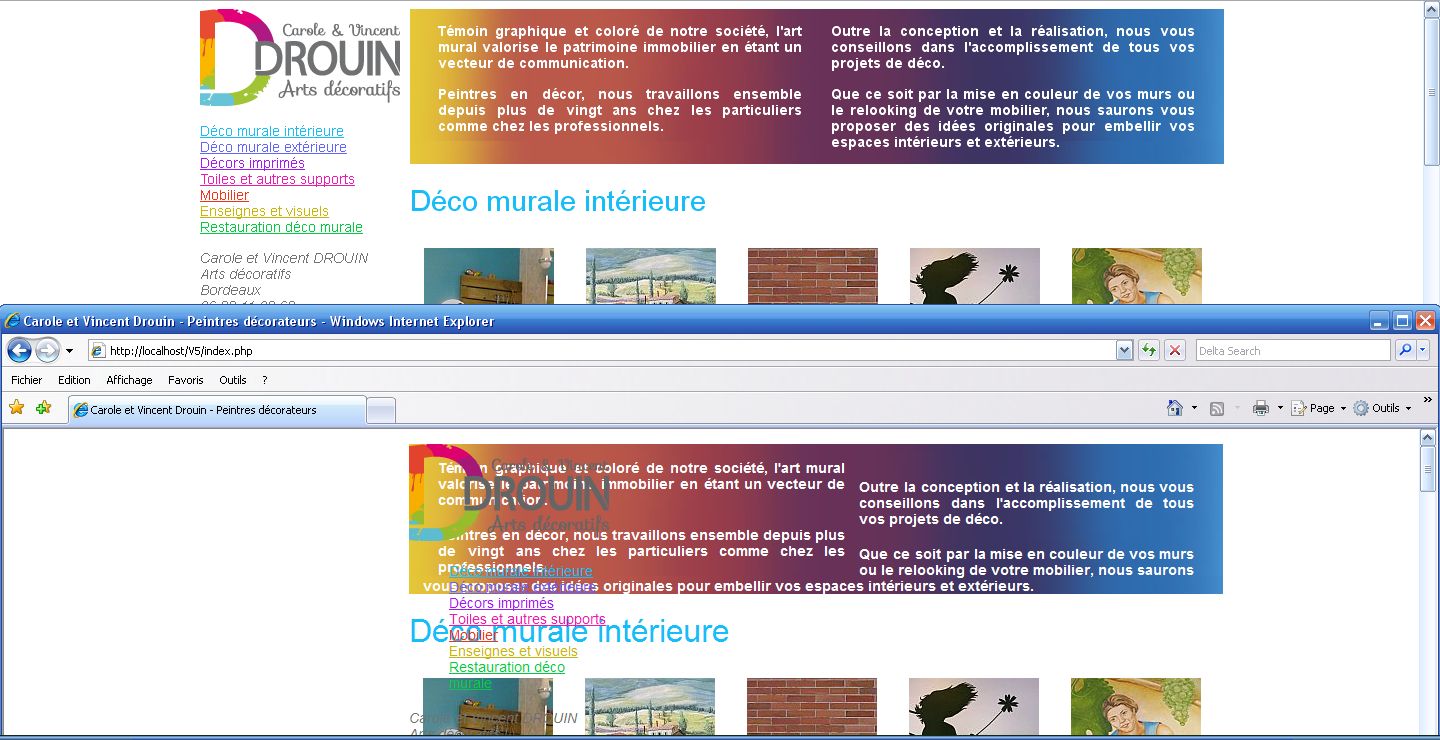This screenshot has width=1440, height=740.
Task: Click the Home page icon
Action: 1175,408
